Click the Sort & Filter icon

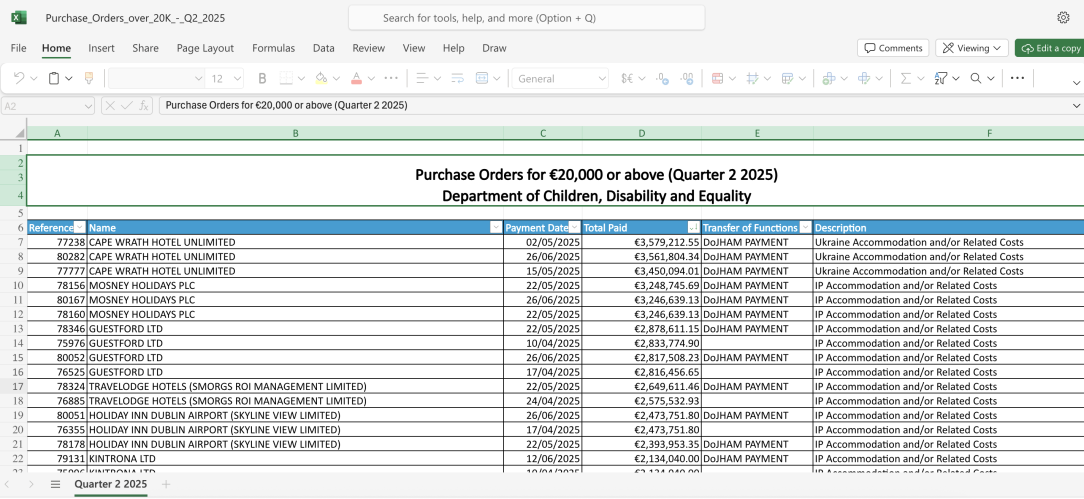click(940, 78)
